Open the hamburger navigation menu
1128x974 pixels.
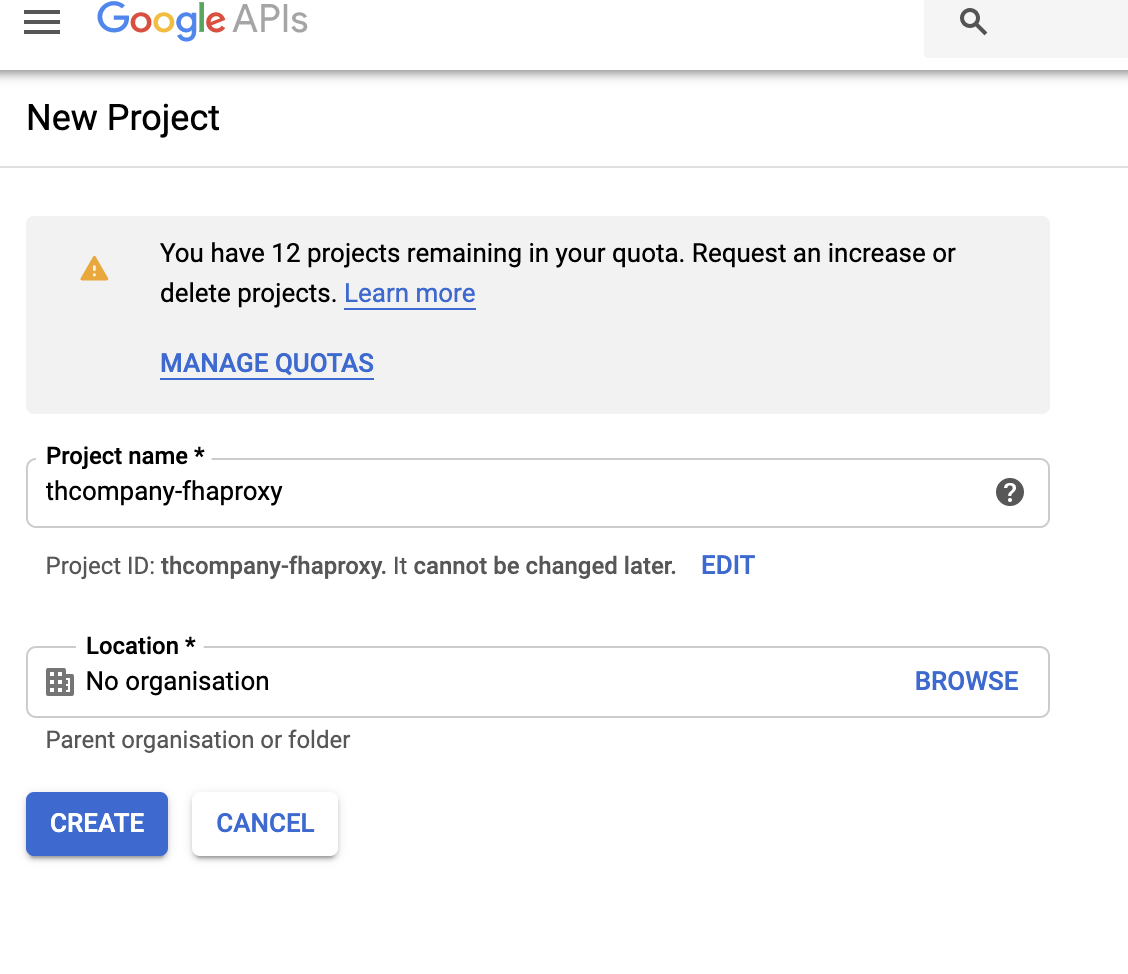tap(42, 23)
